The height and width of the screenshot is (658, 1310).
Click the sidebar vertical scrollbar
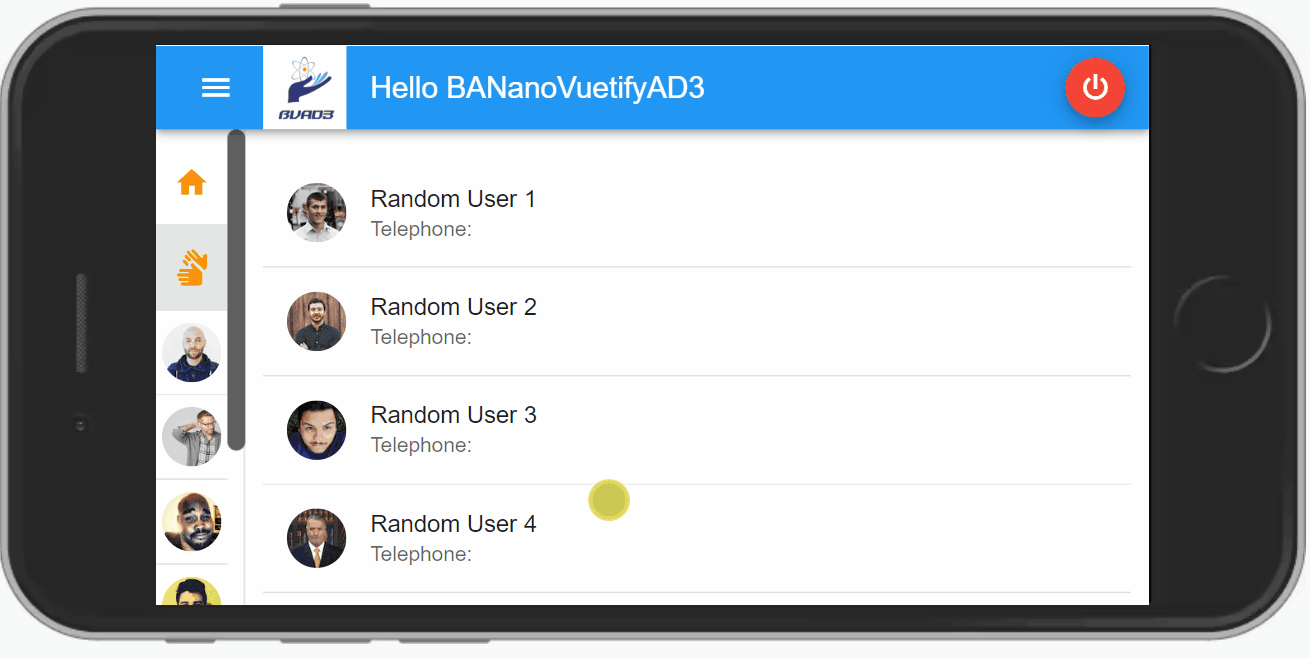click(236, 290)
